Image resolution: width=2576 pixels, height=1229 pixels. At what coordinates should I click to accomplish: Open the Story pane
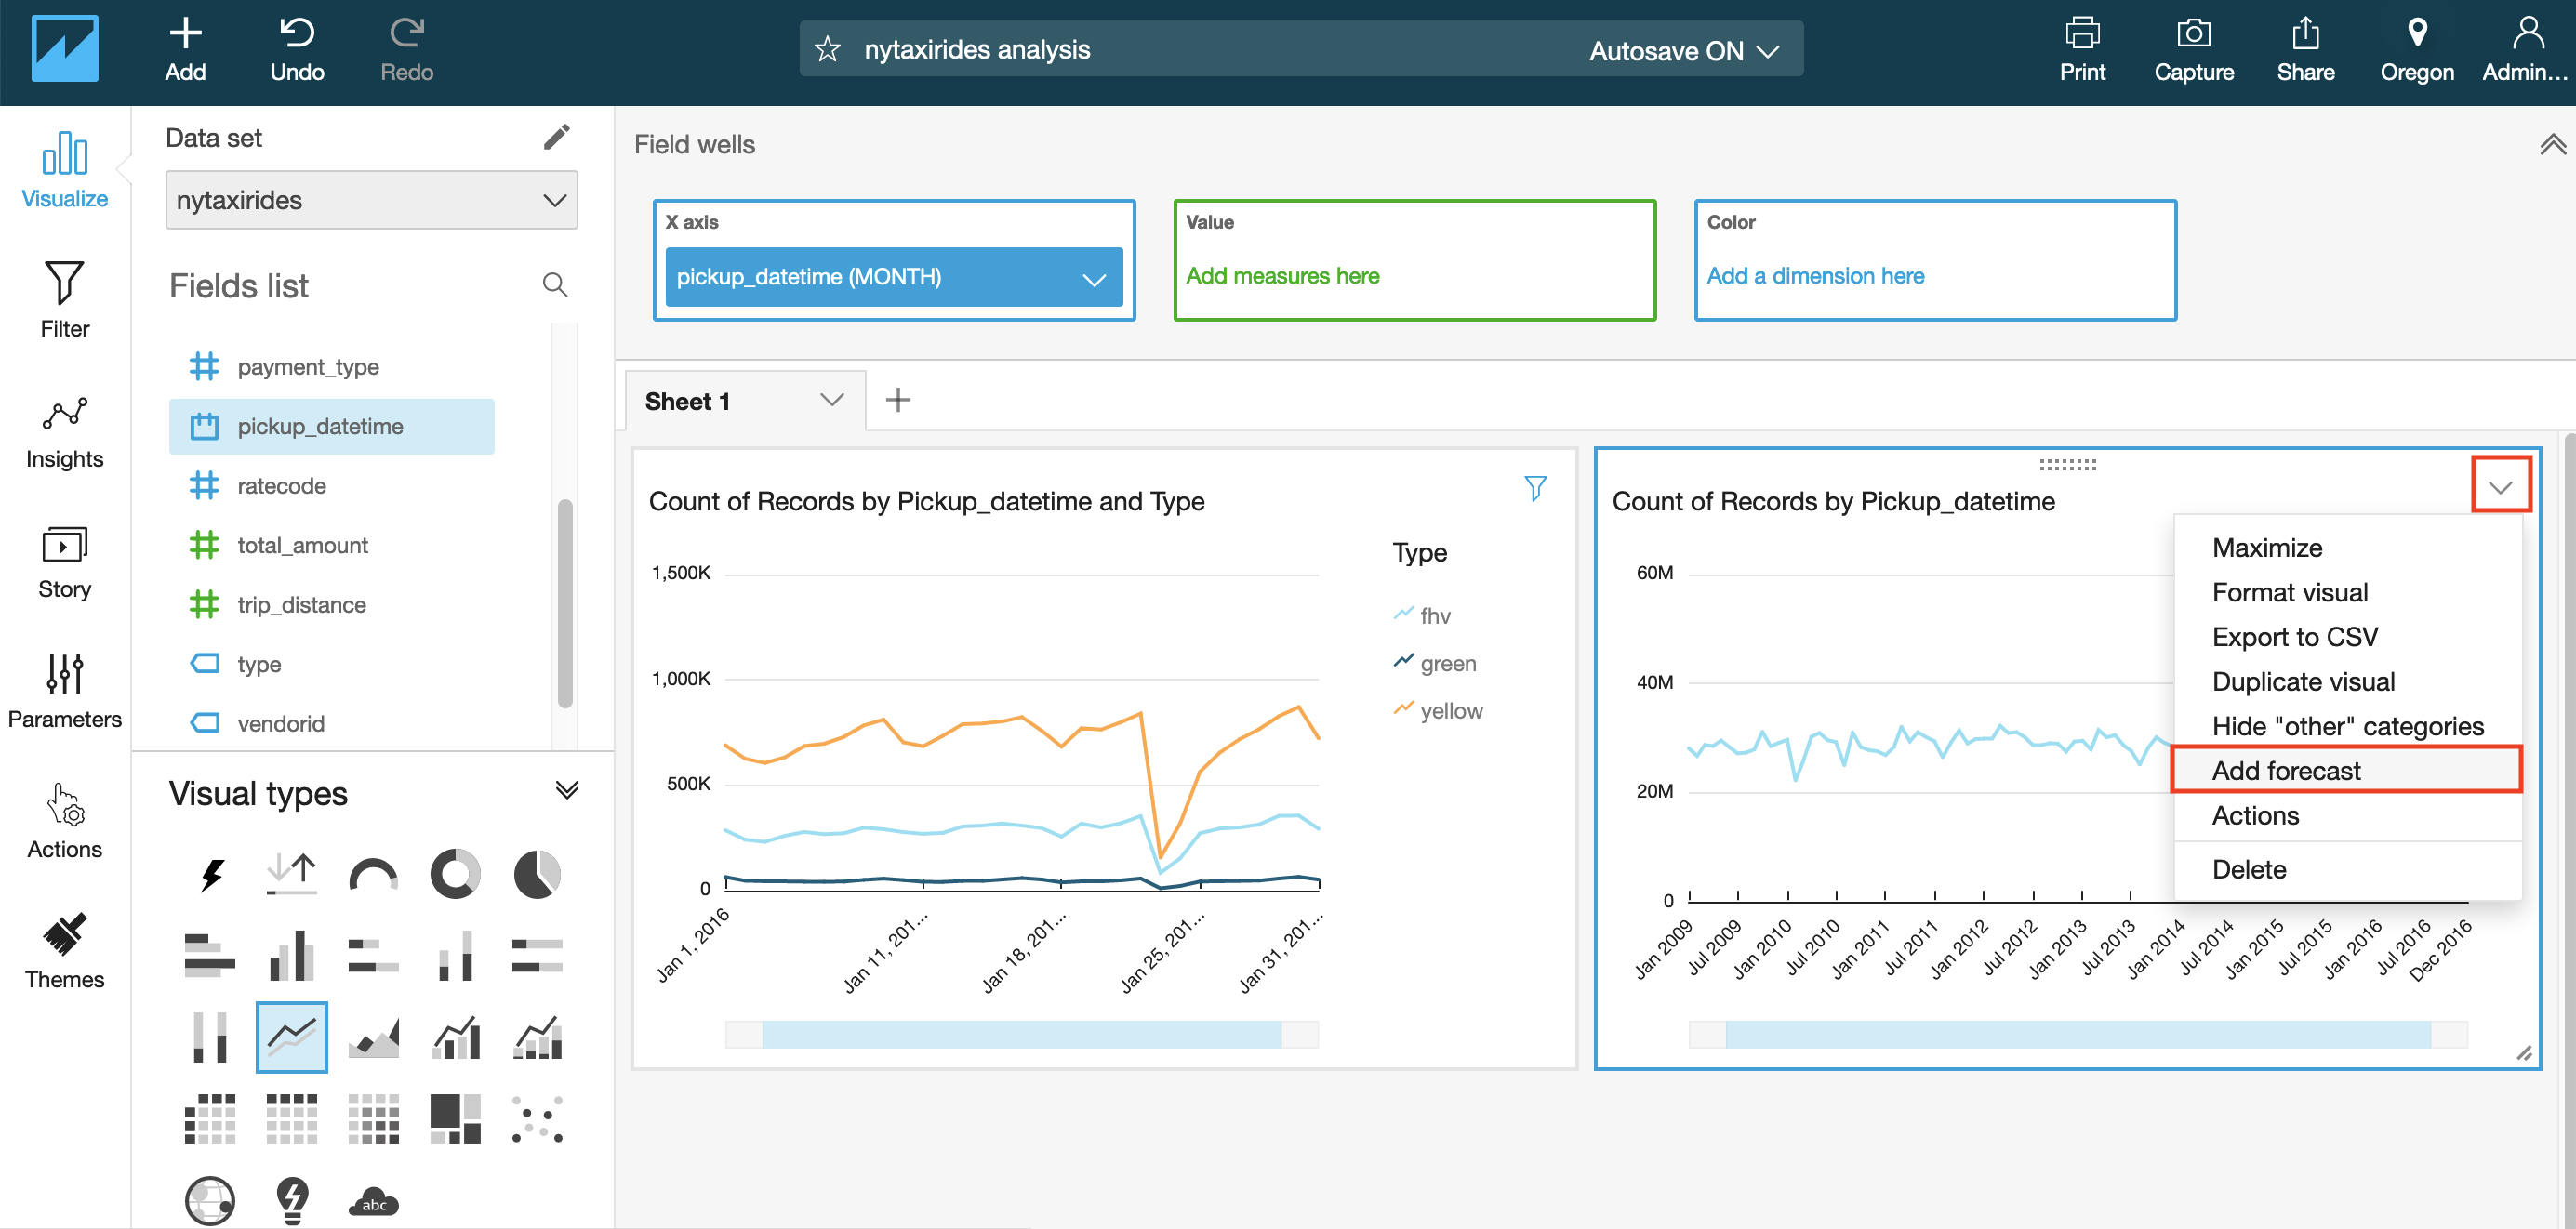(x=65, y=562)
